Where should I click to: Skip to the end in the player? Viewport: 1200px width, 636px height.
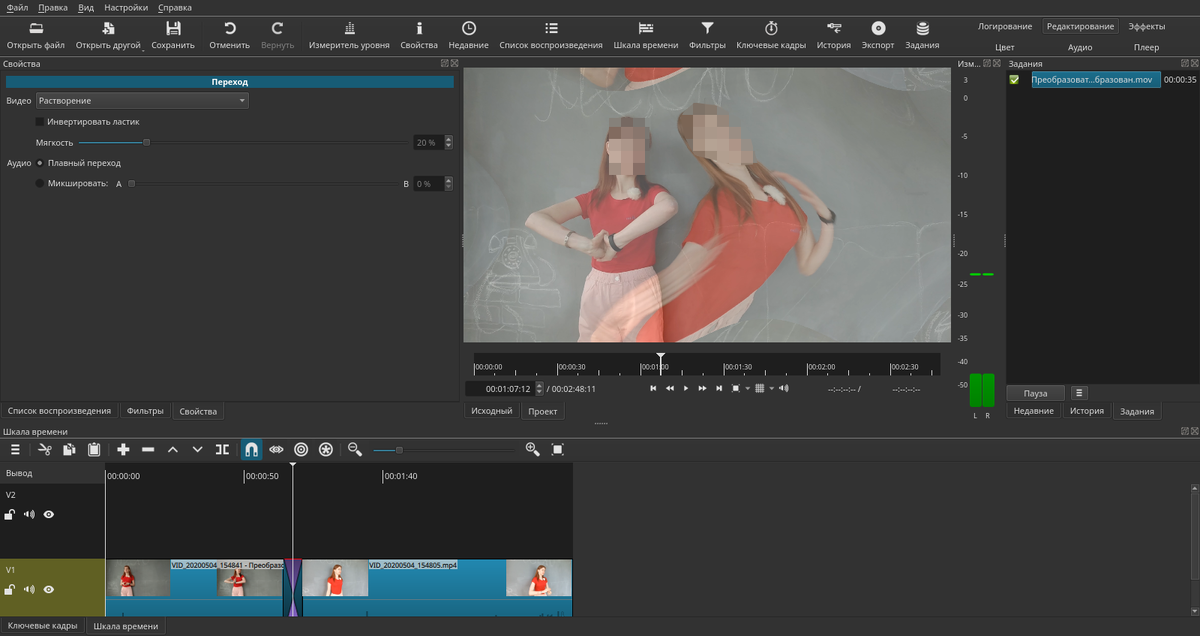point(719,388)
